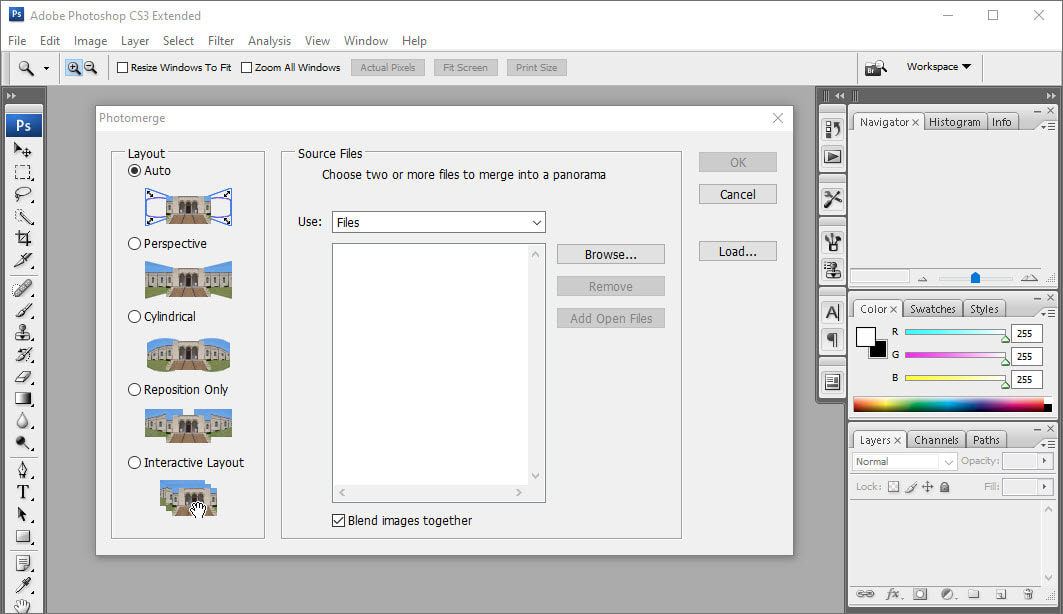This screenshot has height=614, width=1063.
Task: Select the Clone Stamp tool
Action: click(x=23, y=333)
